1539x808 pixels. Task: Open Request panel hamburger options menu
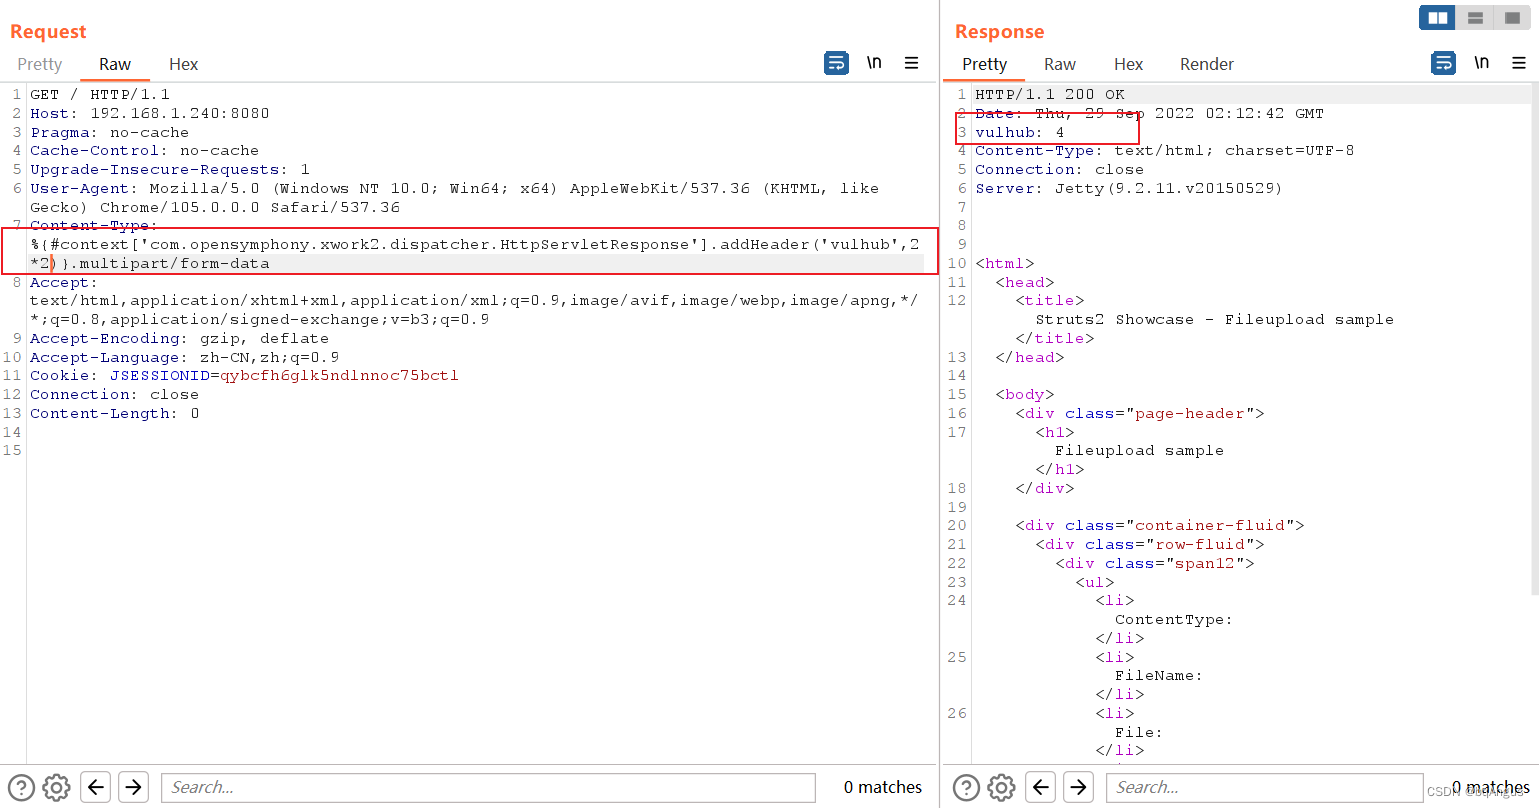click(912, 63)
